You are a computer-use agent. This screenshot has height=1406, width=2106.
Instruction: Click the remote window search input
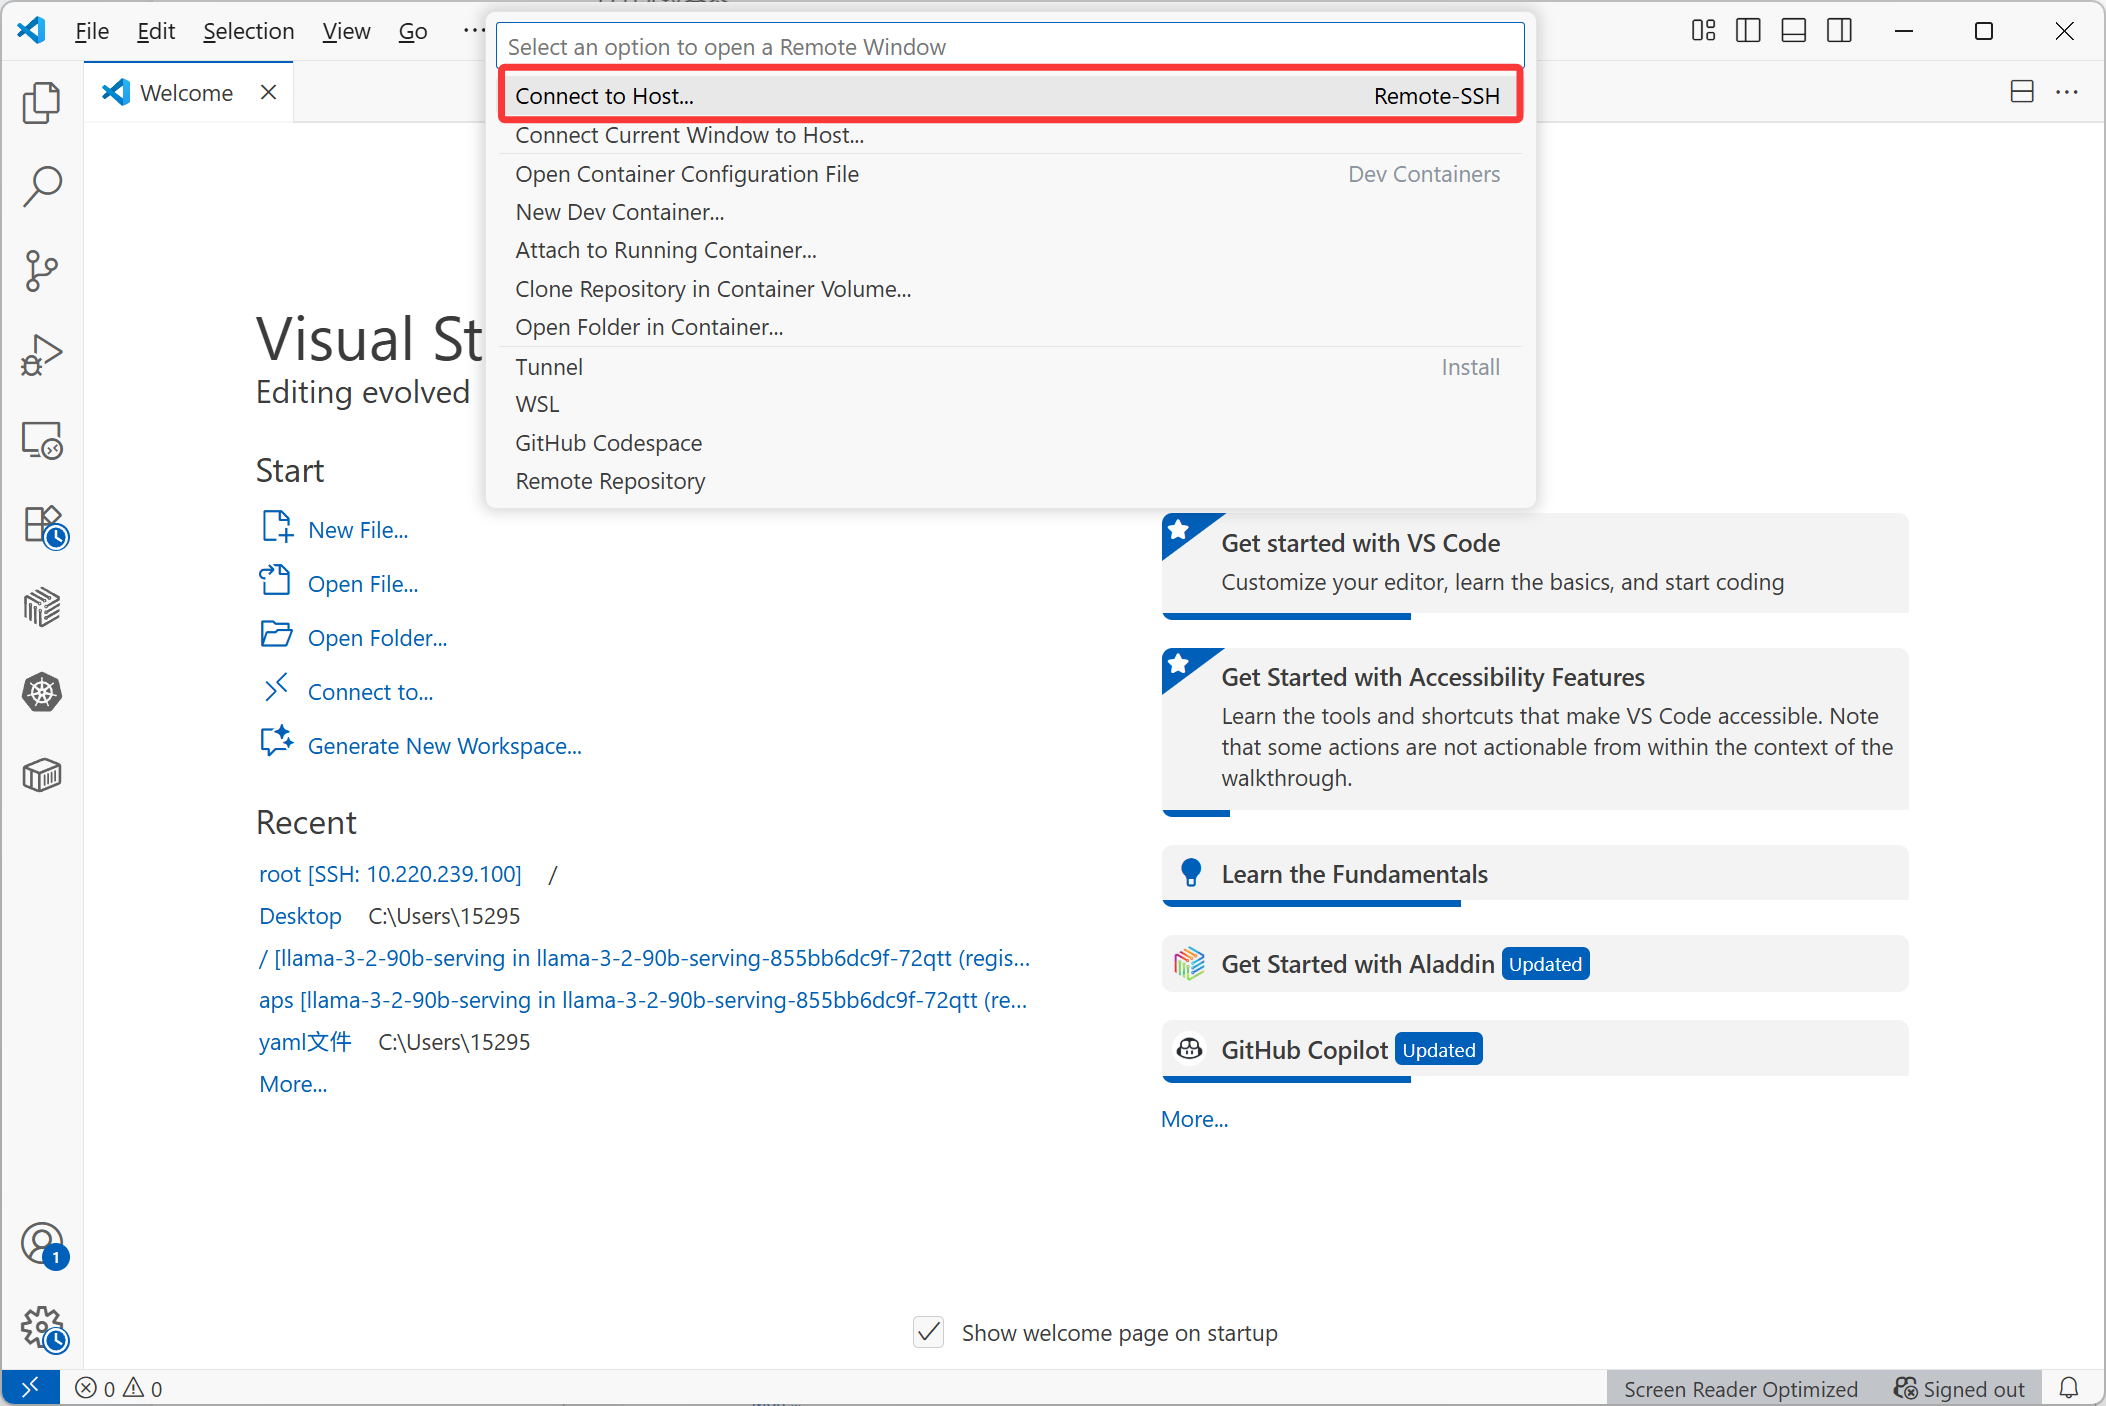tap(1010, 47)
